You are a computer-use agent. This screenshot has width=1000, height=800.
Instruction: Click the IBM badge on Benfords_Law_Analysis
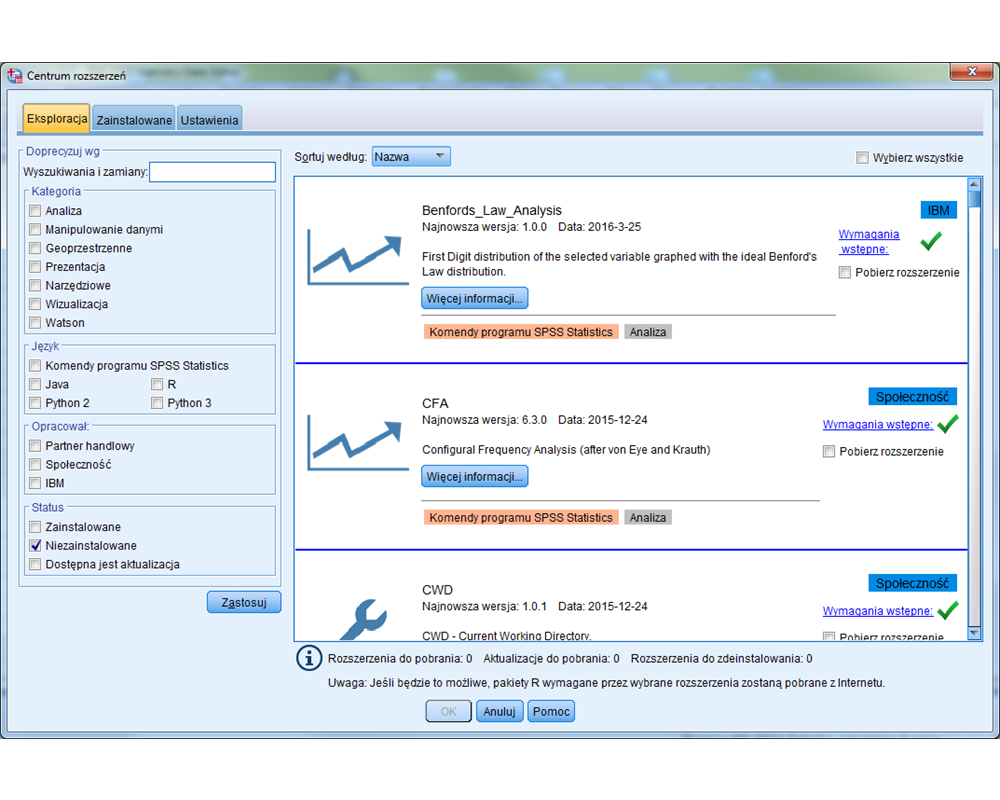click(938, 210)
